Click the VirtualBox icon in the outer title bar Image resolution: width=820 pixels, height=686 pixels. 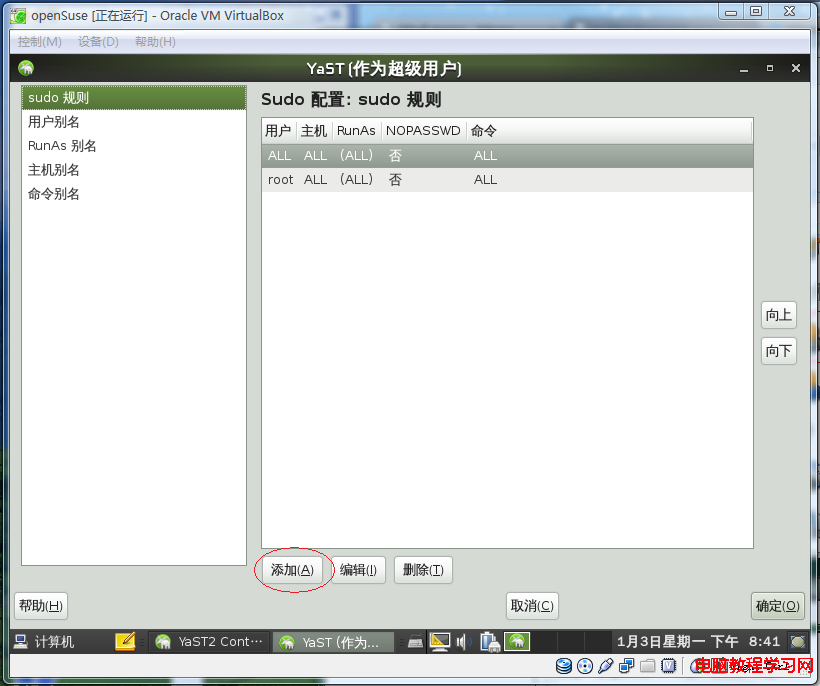pos(18,16)
